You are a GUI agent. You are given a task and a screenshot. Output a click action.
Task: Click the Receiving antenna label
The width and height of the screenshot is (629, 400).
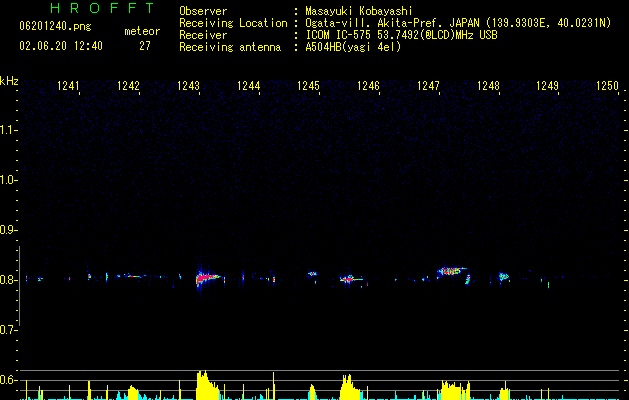click(x=230, y=47)
